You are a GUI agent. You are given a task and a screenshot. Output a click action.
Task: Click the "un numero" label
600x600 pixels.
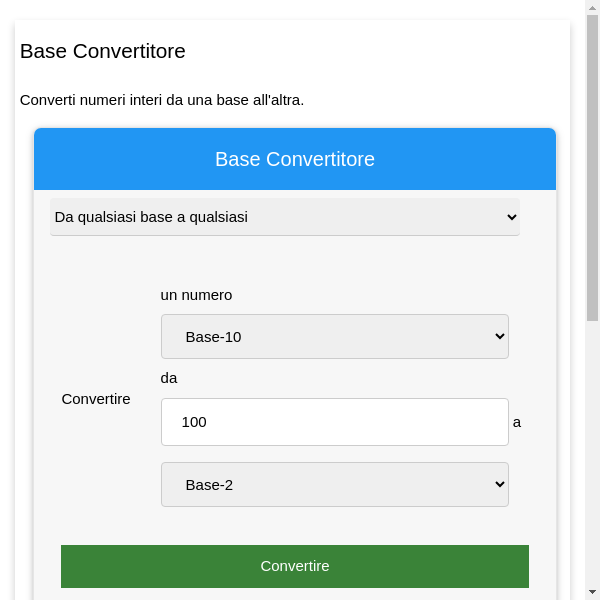(x=197, y=295)
